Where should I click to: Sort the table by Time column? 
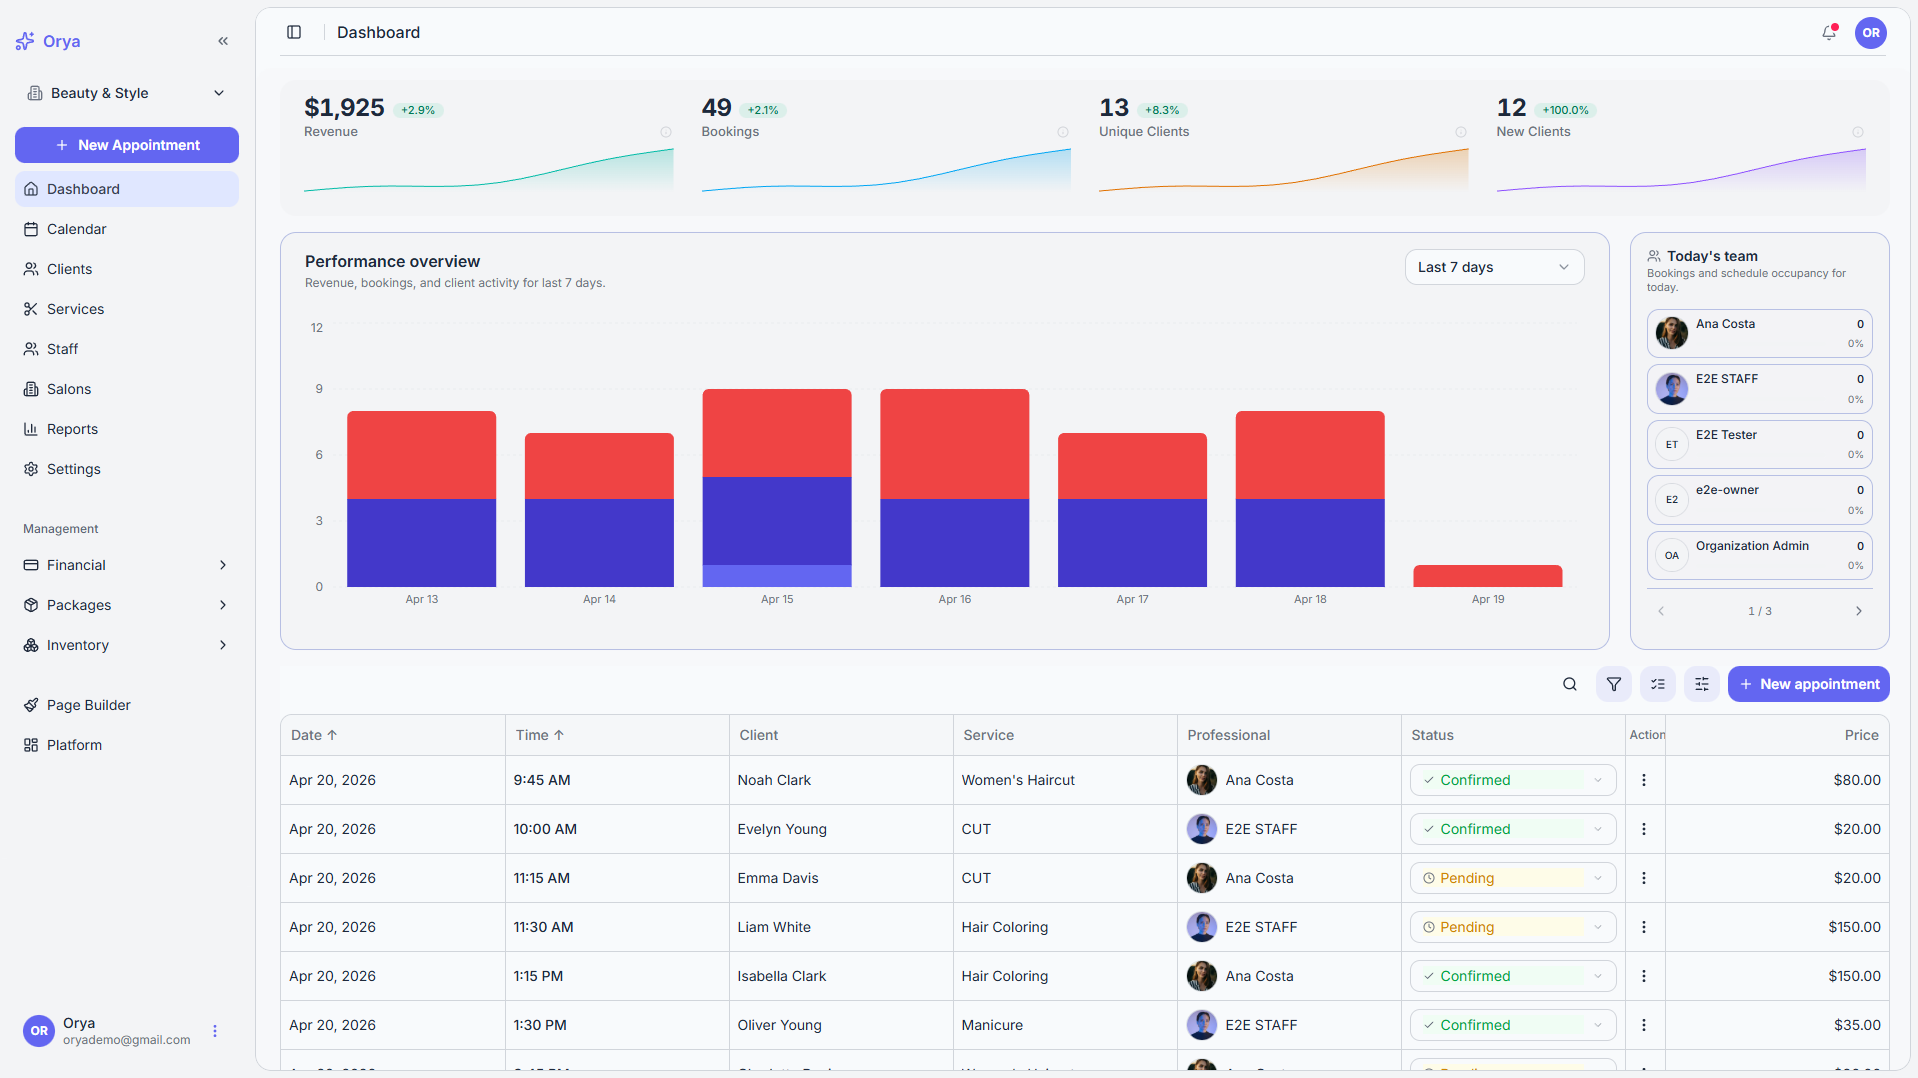540,735
